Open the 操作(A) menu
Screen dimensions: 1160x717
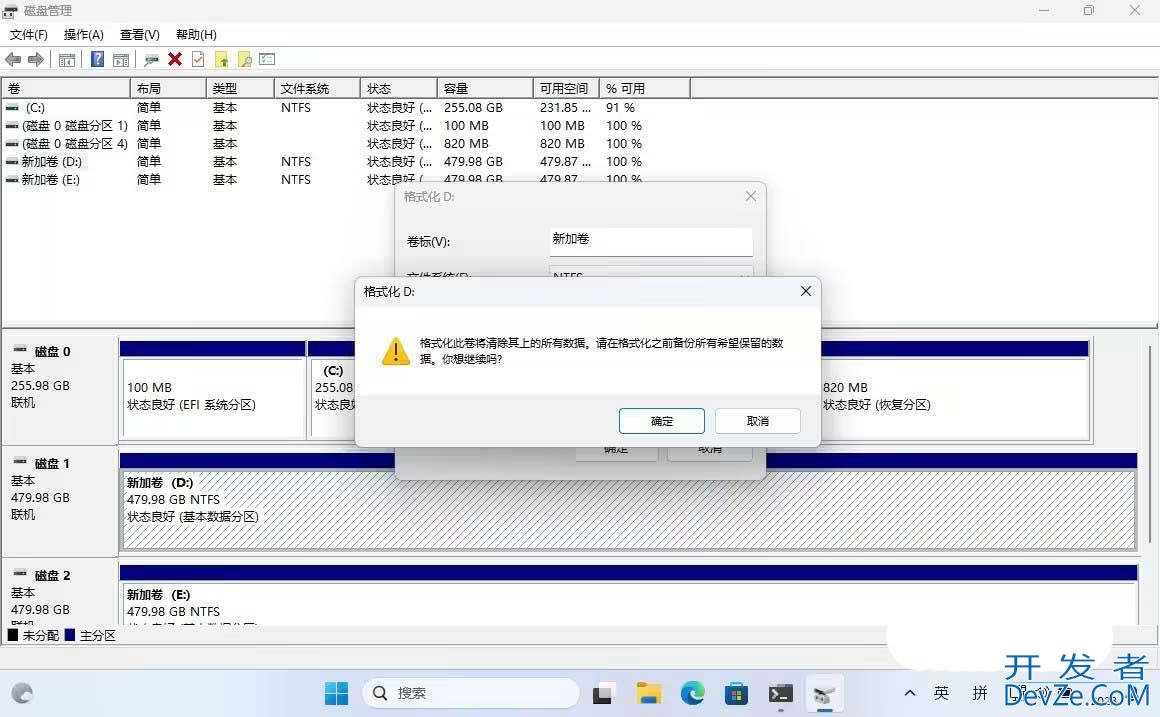tap(84, 35)
